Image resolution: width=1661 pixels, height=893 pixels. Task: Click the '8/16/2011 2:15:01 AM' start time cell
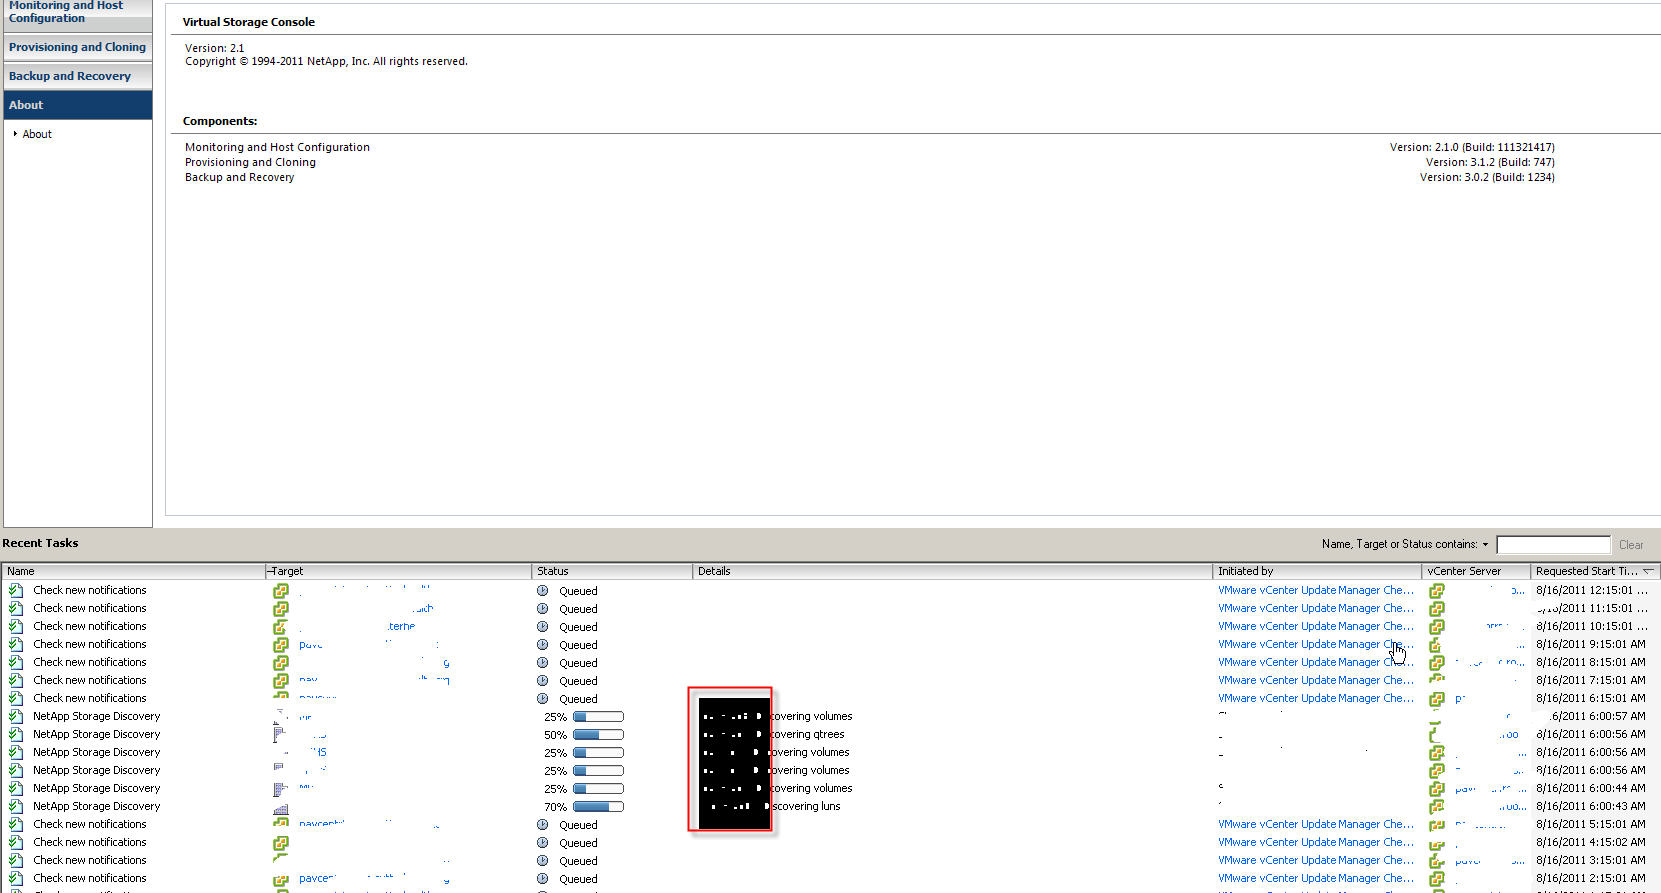point(1591,878)
